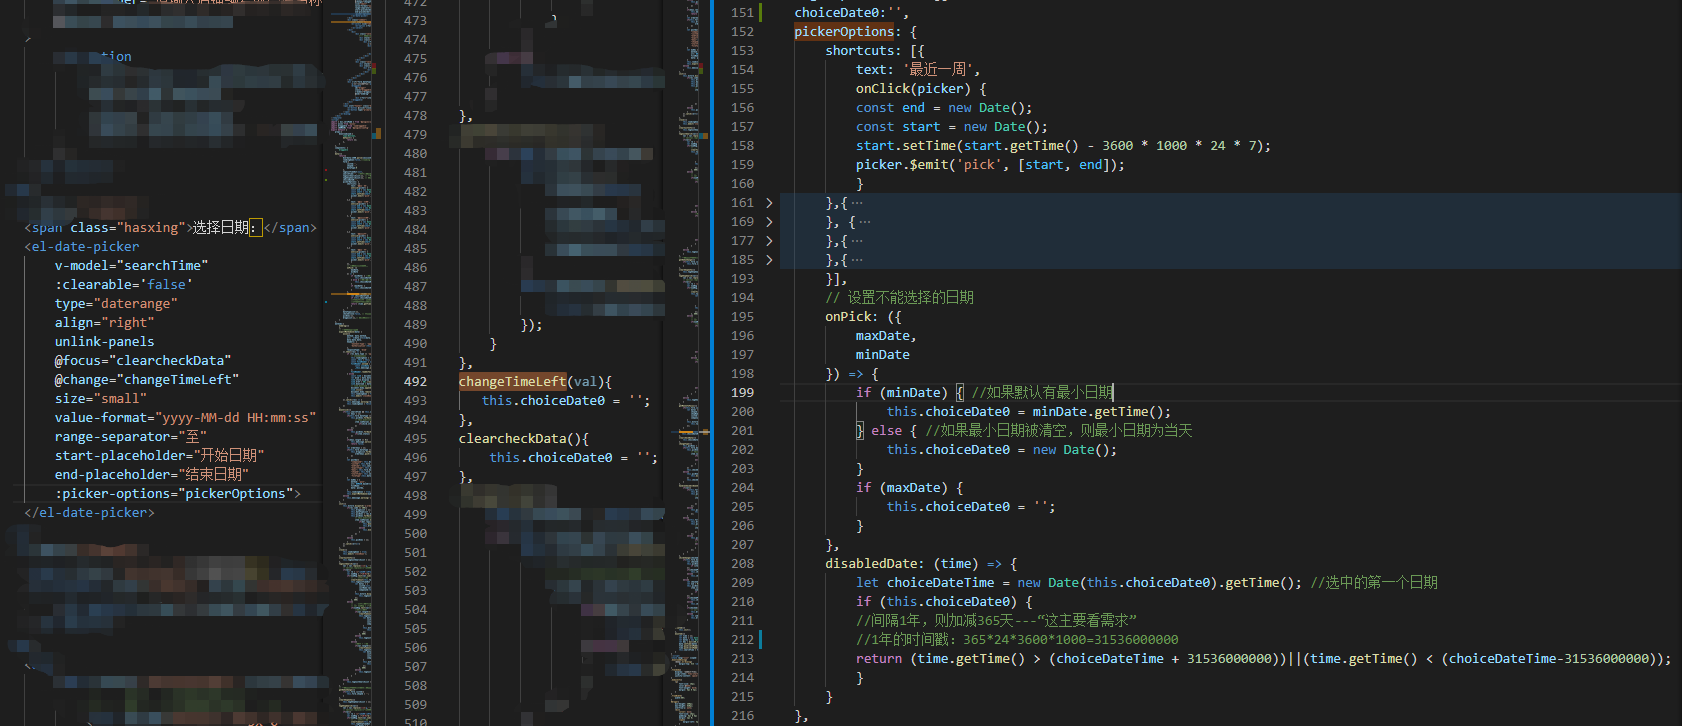Click line number 212 in the gutter

point(743,640)
